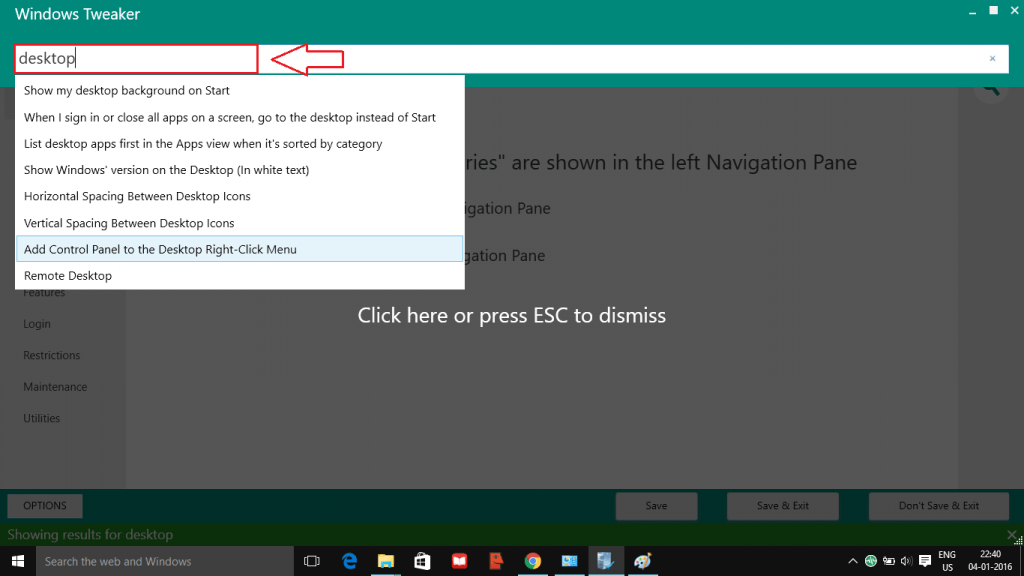This screenshot has width=1024, height=576.
Task: Launch Google Chrome from the taskbar
Action: coord(533,561)
